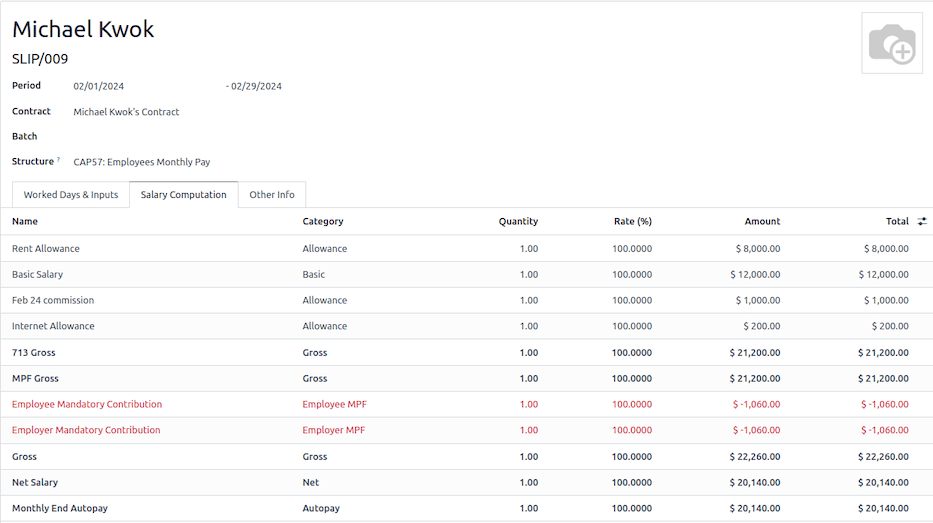Open the Employee Mandatory Contribution line
This screenshot has height=523, width=933.
pyautogui.click(x=87, y=405)
